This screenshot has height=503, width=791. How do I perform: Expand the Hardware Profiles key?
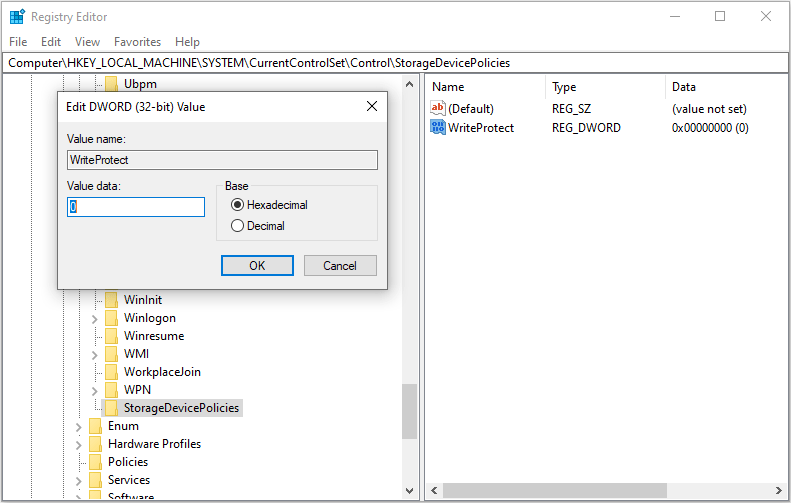click(x=78, y=444)
